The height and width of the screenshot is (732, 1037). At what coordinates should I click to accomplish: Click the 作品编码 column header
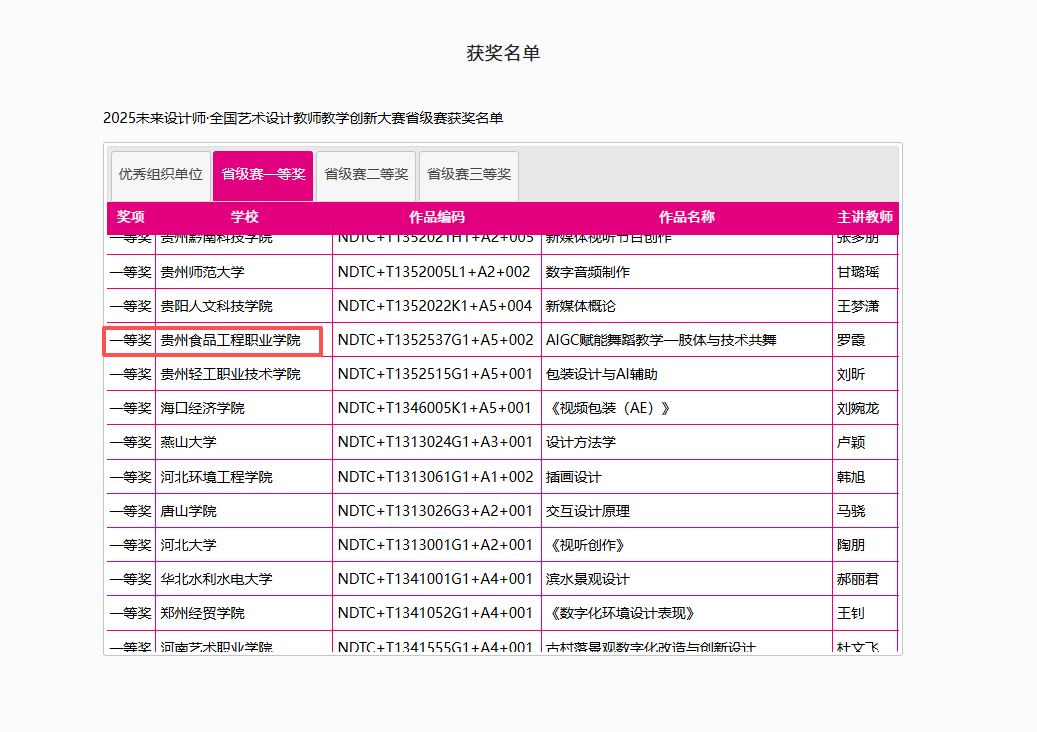[x=436, y=217]
